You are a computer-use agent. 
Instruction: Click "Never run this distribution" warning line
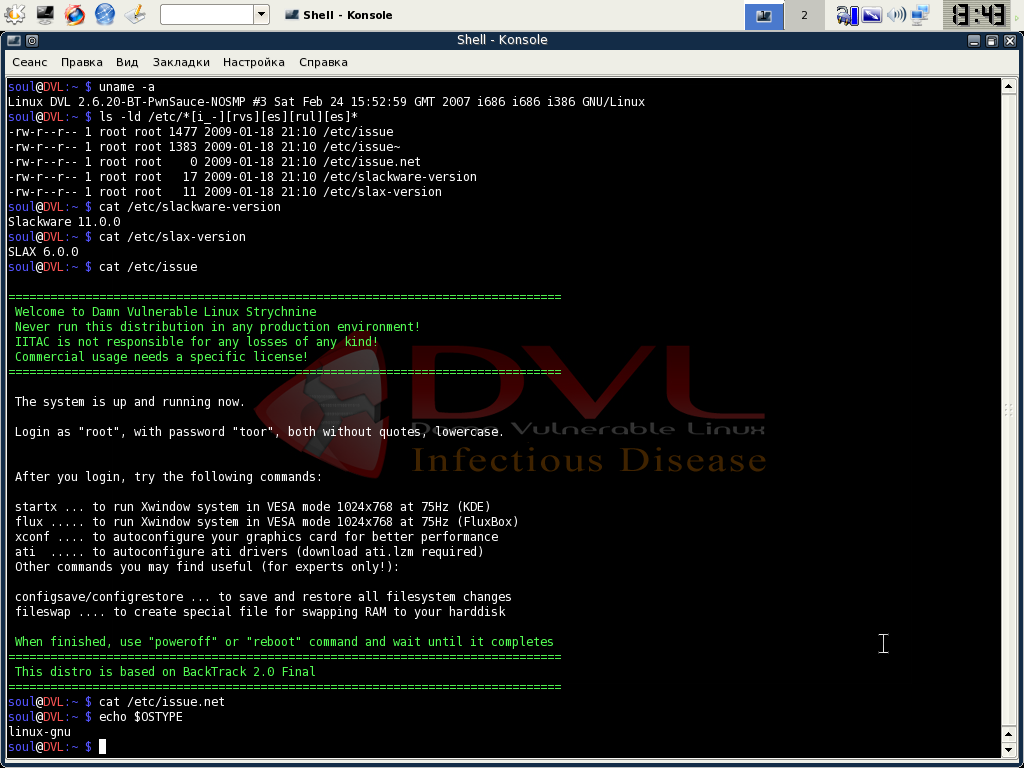(x=217, y=327)
